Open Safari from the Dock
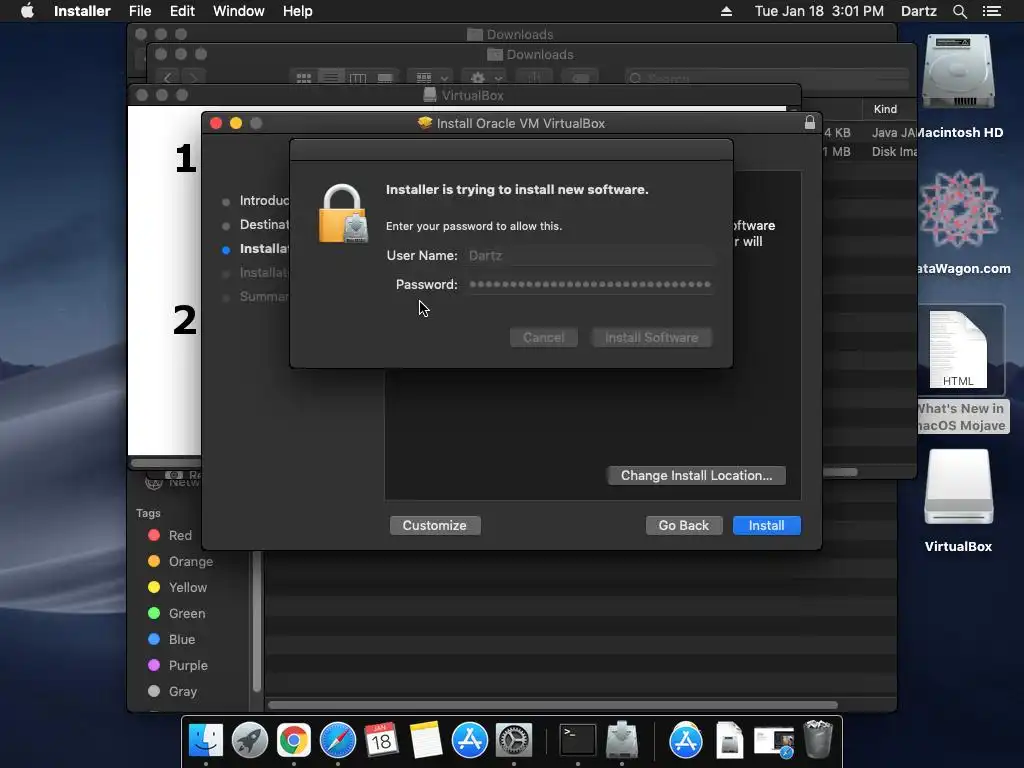 point(338,740)
